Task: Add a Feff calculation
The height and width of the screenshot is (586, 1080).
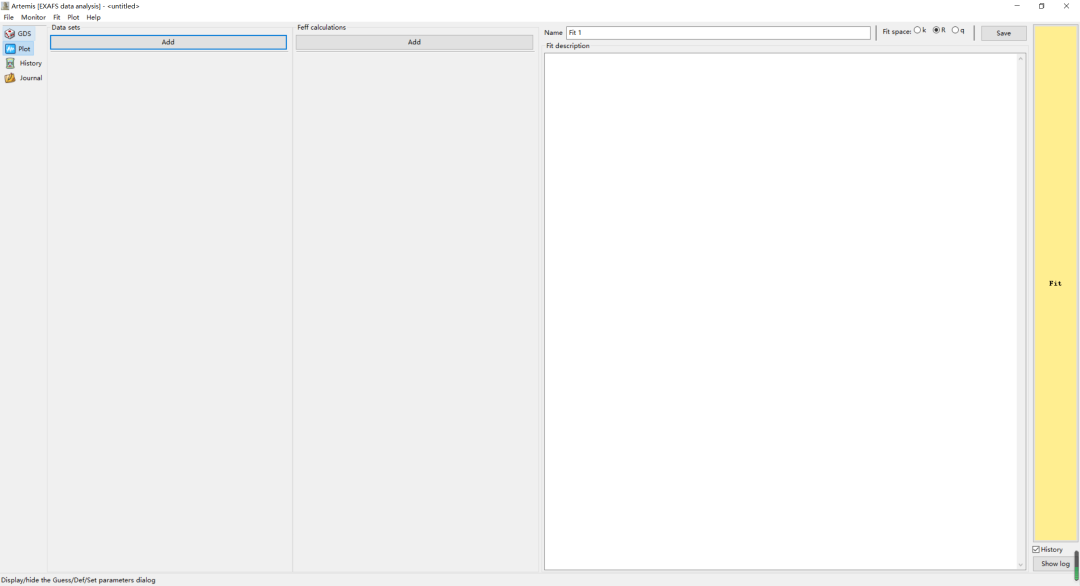Action: [x=414, y=42]
